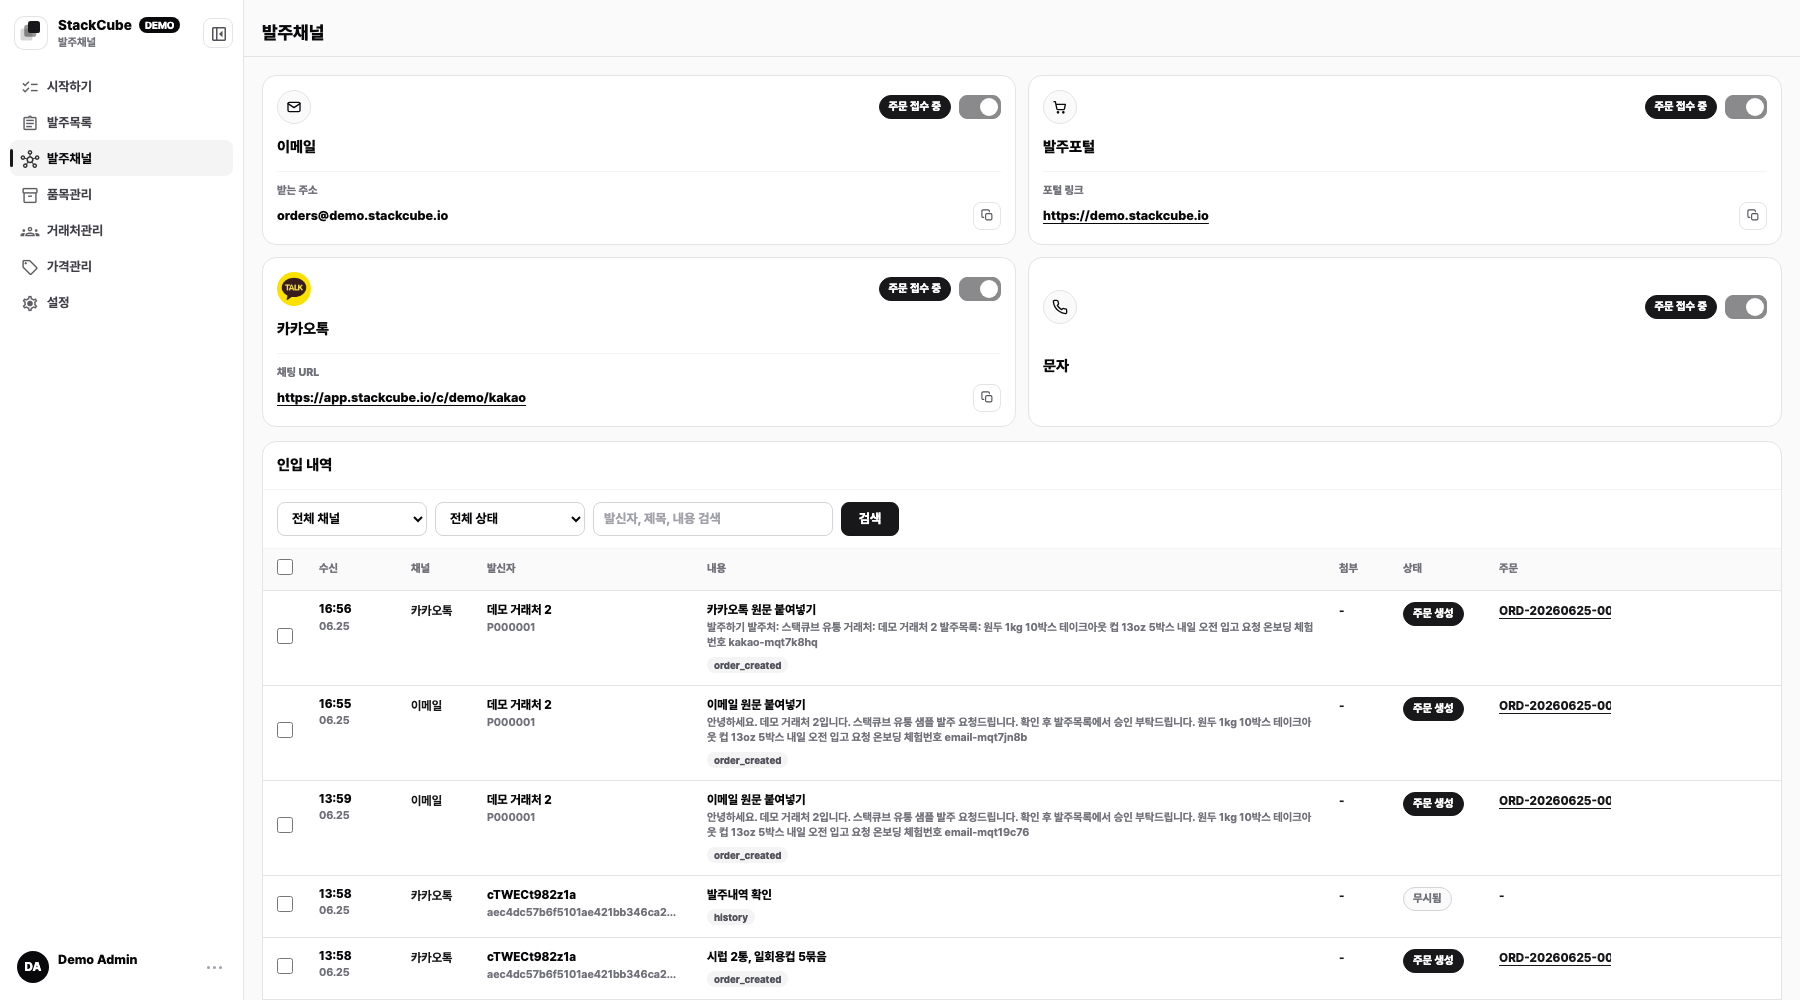Click the 수신 column header
The height and width of the screenshot is (1000, 1800).
pos(328,568)
